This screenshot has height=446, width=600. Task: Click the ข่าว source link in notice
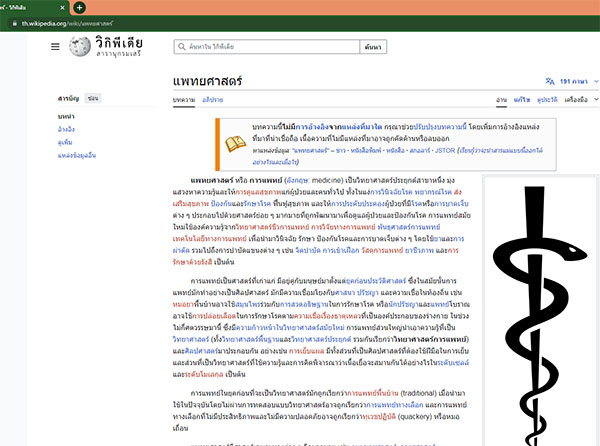(341, 150)
